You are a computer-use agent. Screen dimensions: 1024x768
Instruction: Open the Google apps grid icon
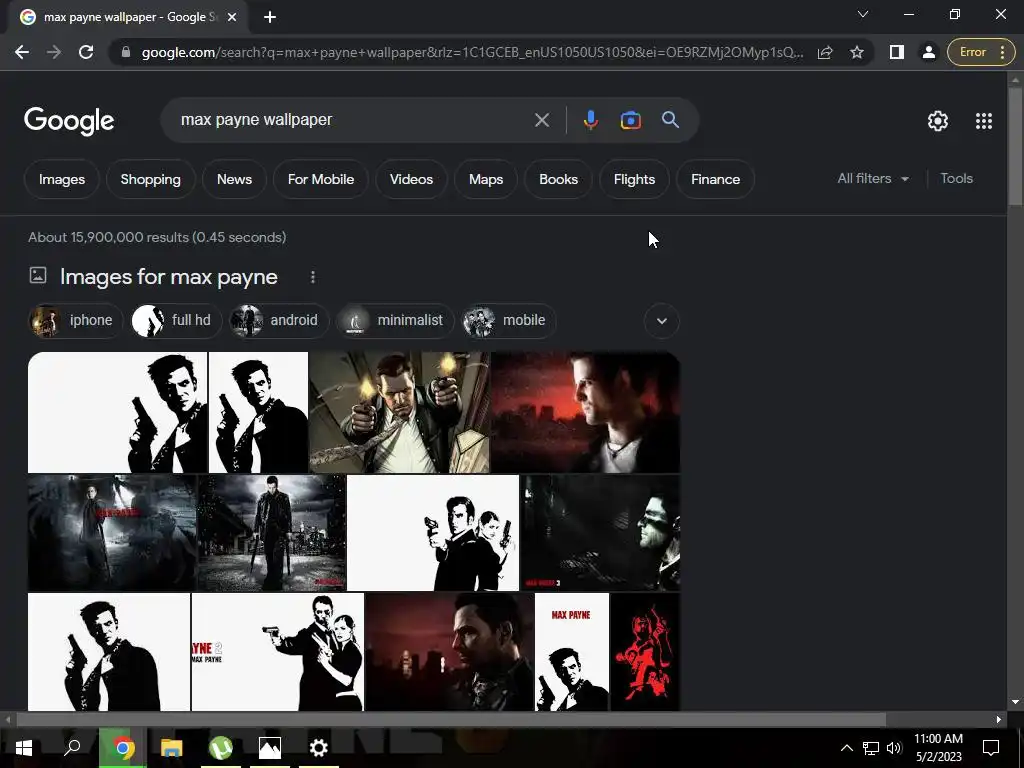click(984, 121)
